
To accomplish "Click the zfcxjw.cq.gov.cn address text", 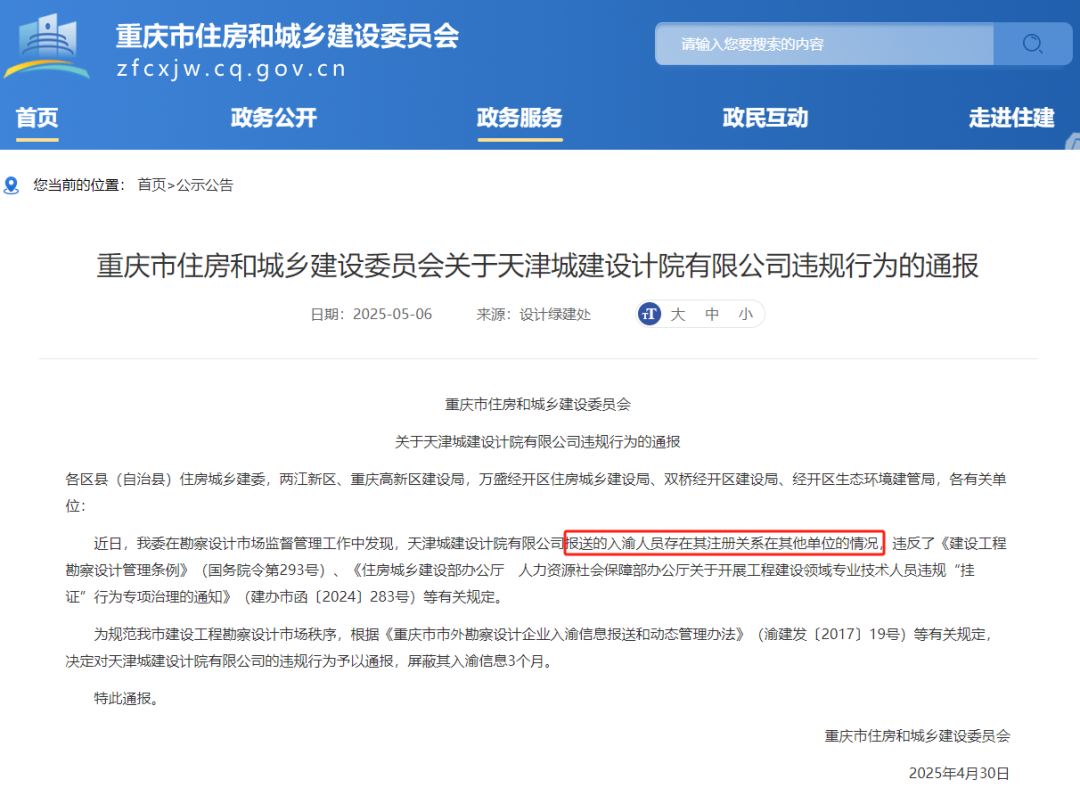I will pyautogui.click(x=231, y=69).
